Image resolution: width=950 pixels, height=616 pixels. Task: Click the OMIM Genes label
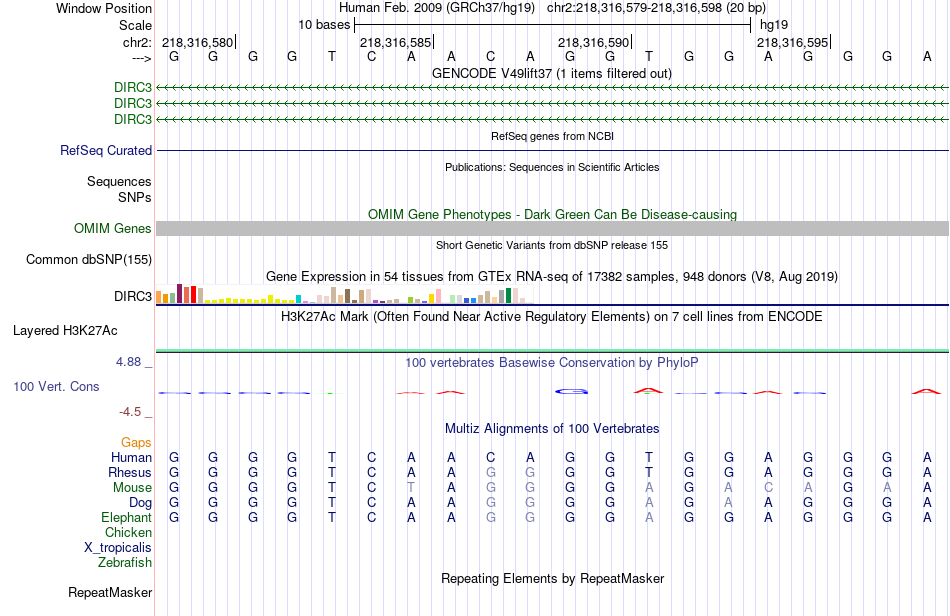point(113,228)
